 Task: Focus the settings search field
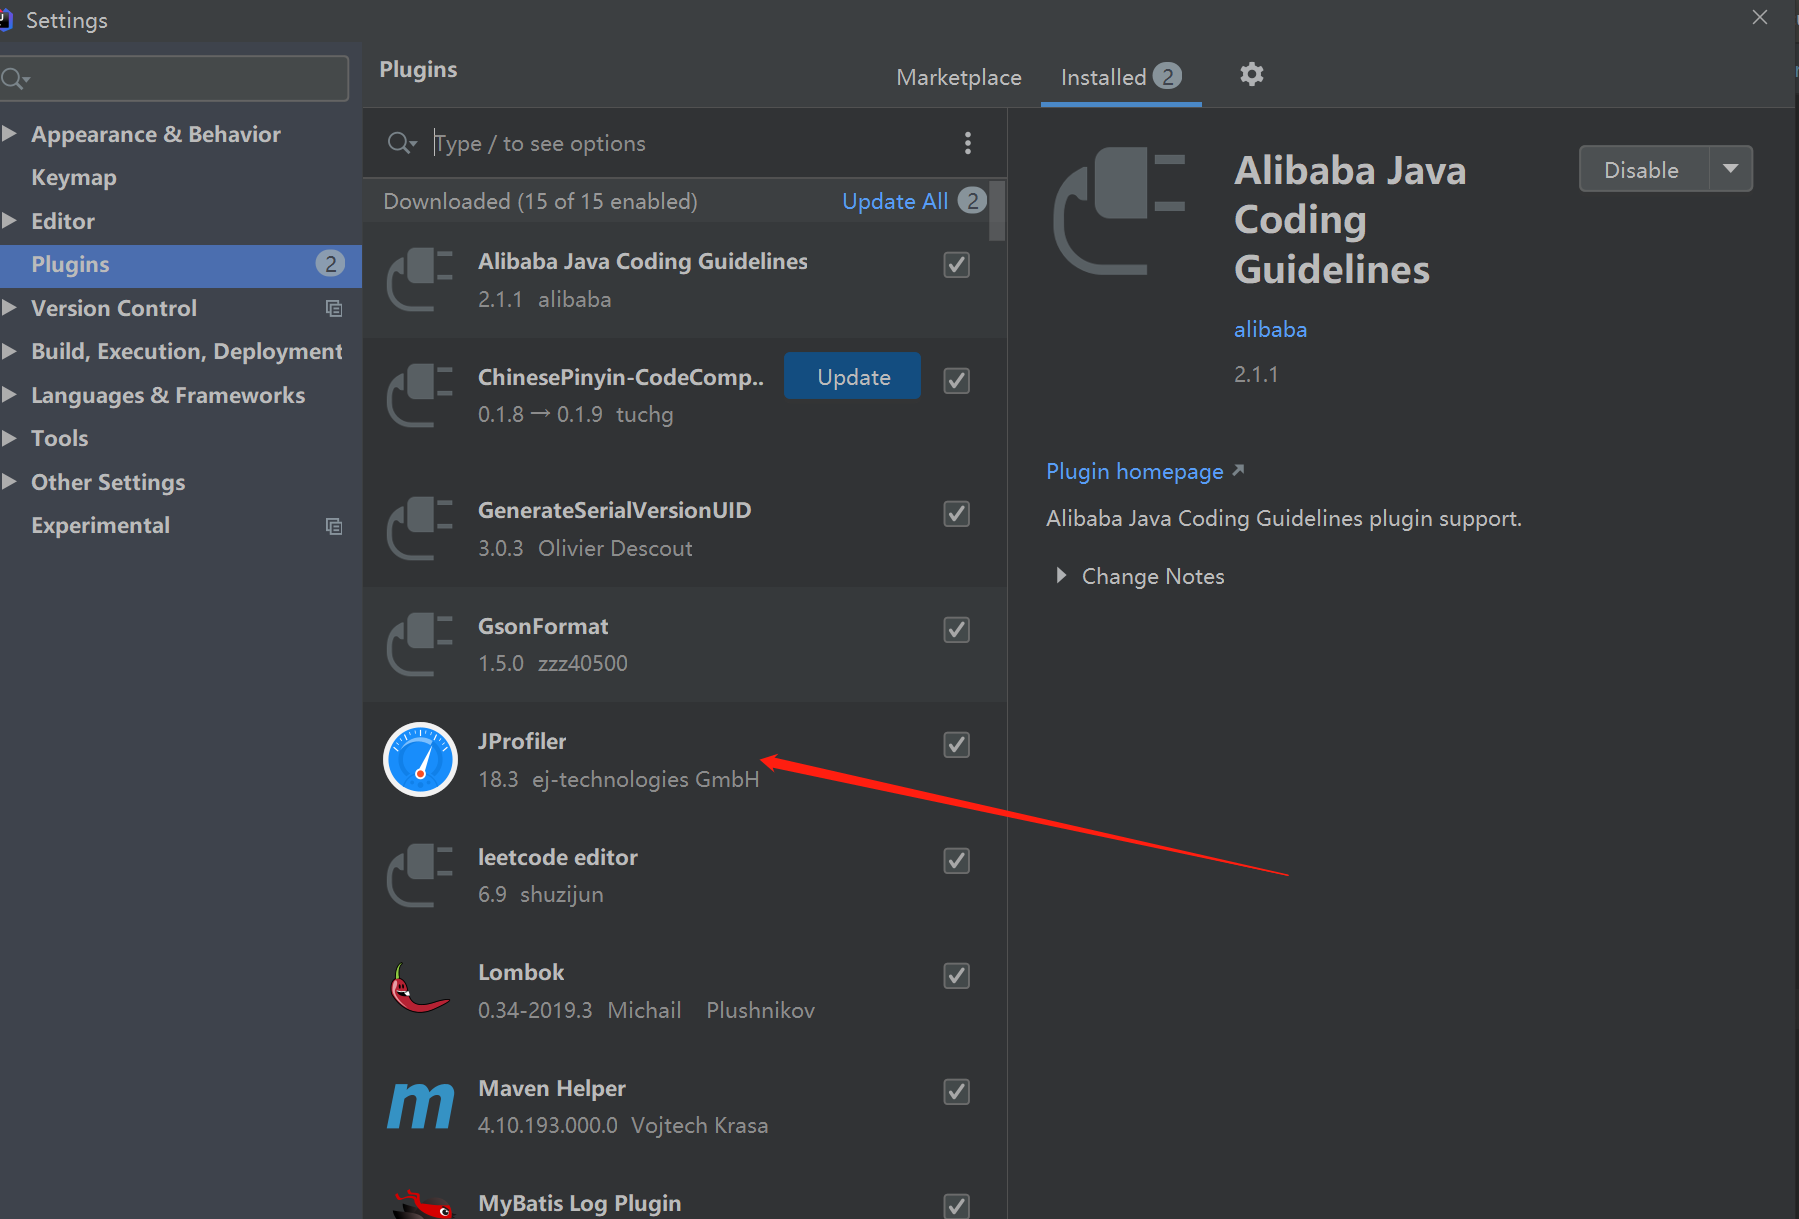pyautogui.click(x=175, y=78)
